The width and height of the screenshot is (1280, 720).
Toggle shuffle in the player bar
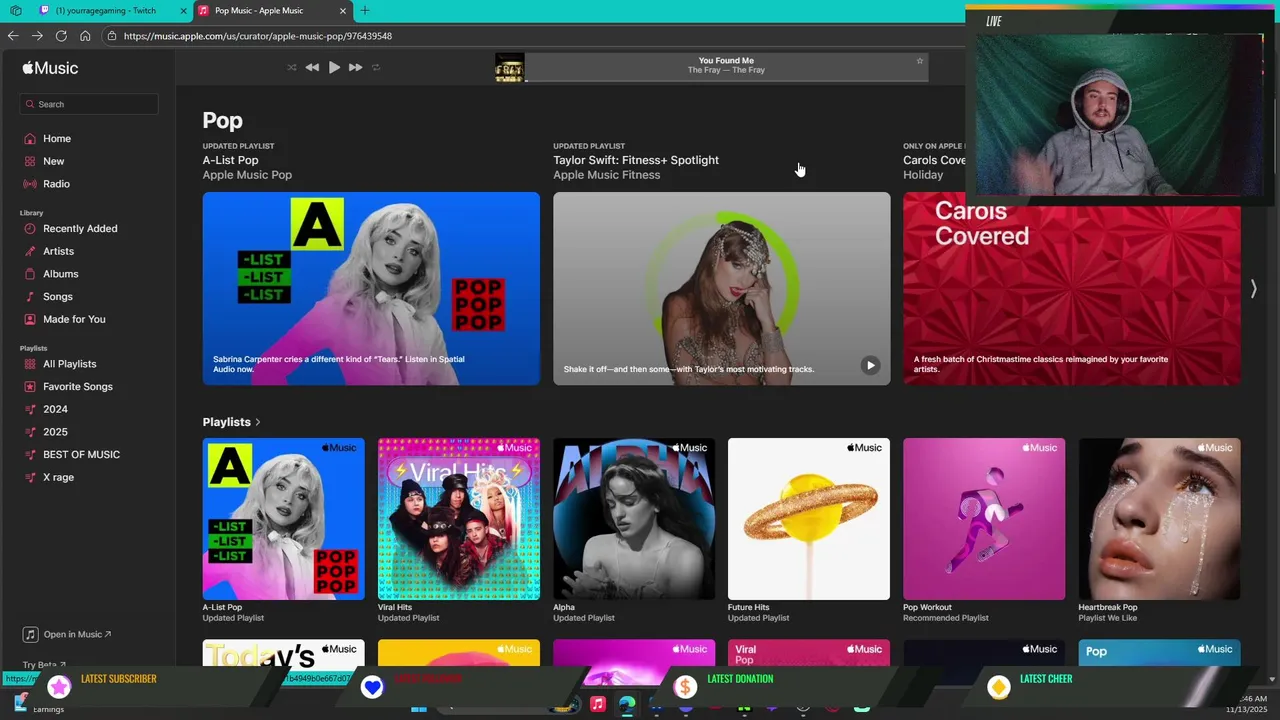pos(292,67)
